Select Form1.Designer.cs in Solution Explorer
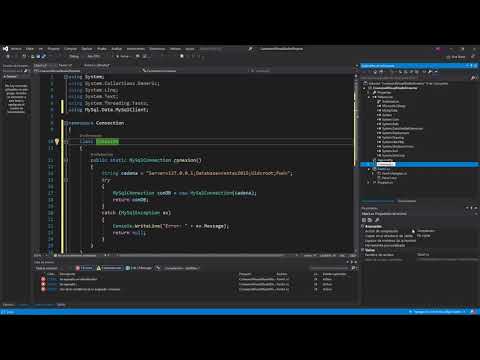Viewport: 480px width, 360px height. pos(394,174)
